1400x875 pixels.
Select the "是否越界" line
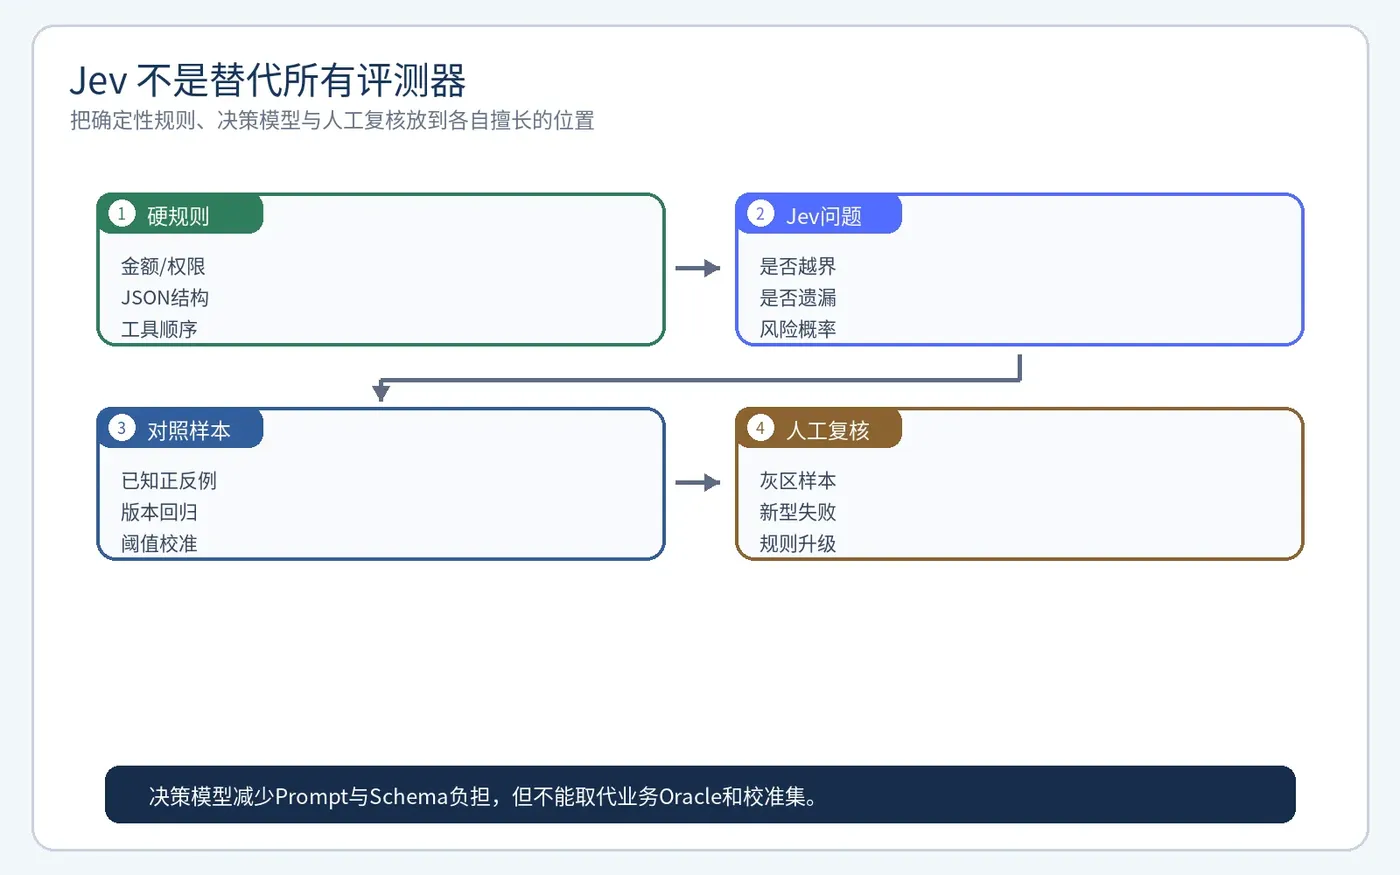tap(798, 266)
